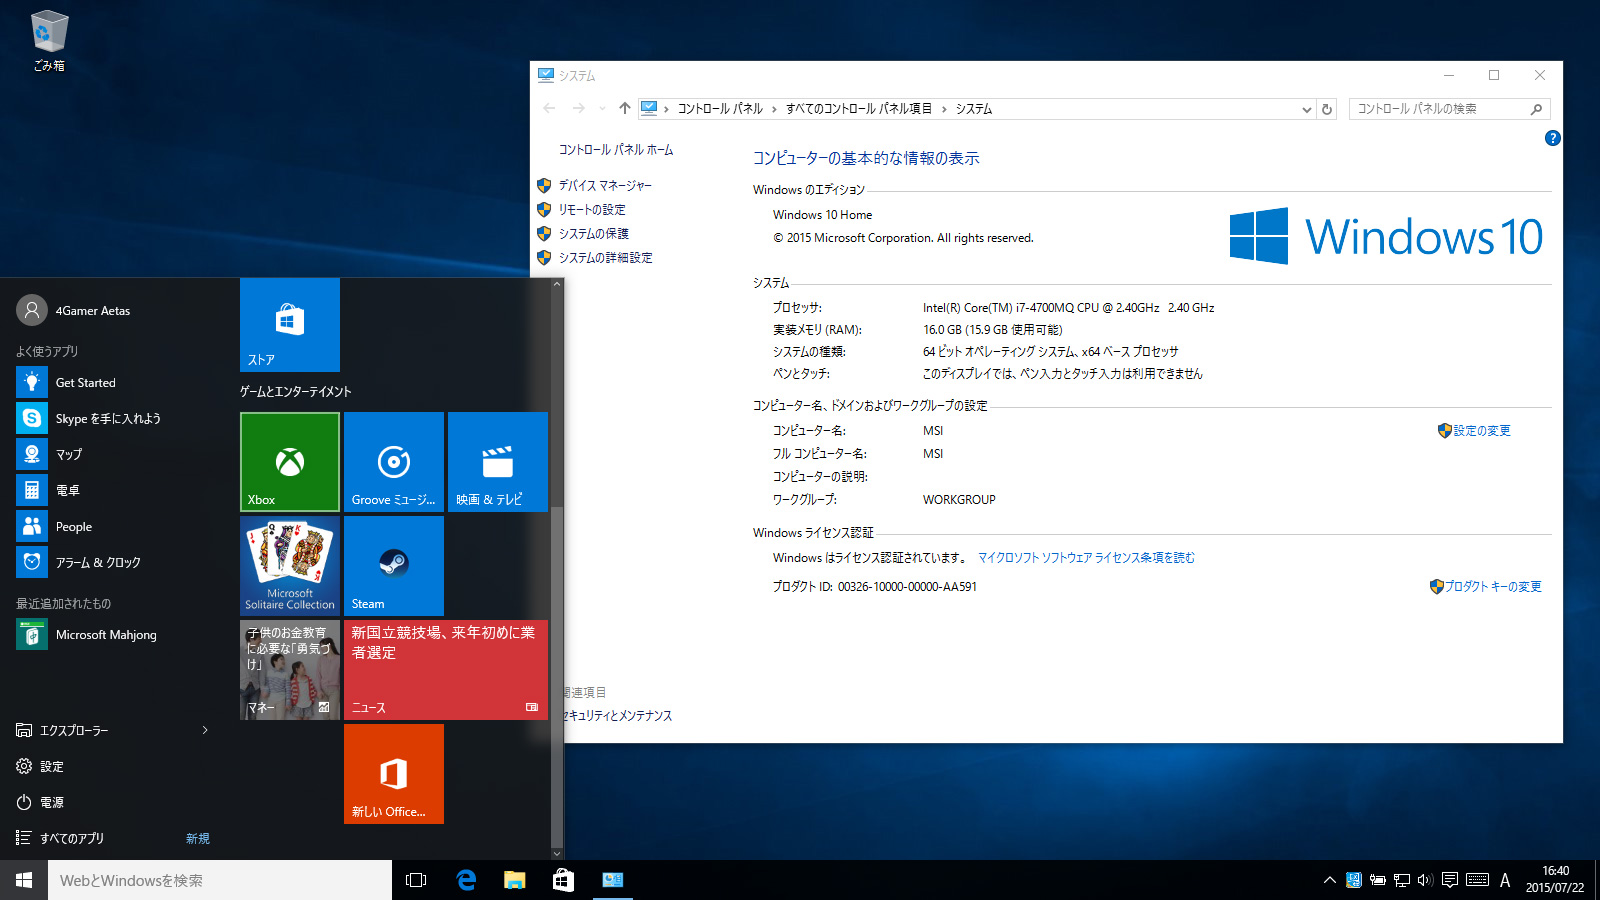The image size is (1600, 900).
Task: Open File Explorer from the taskbar
Action: (x=514, y=880)
